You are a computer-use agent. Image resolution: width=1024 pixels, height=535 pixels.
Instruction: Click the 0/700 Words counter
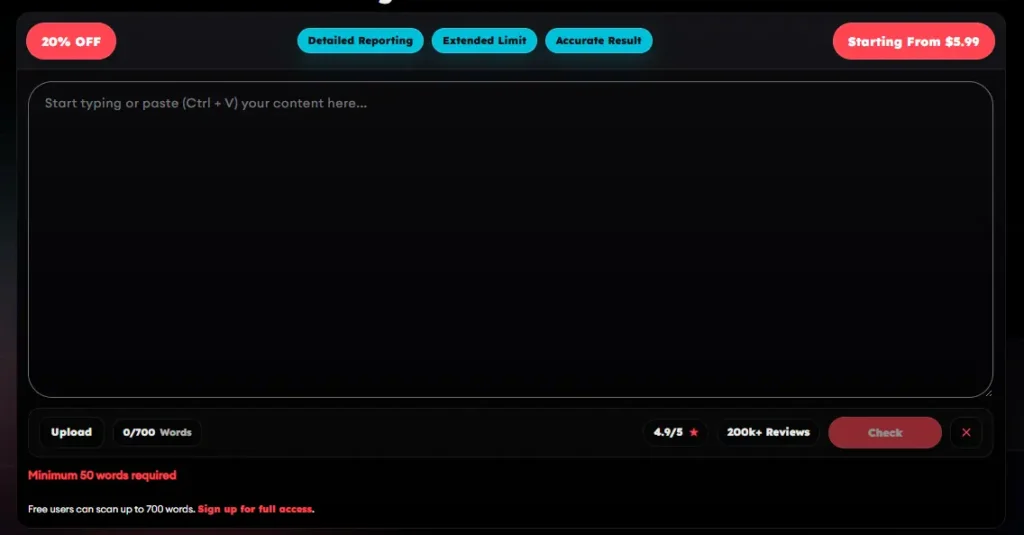click(x=156, y=433)
